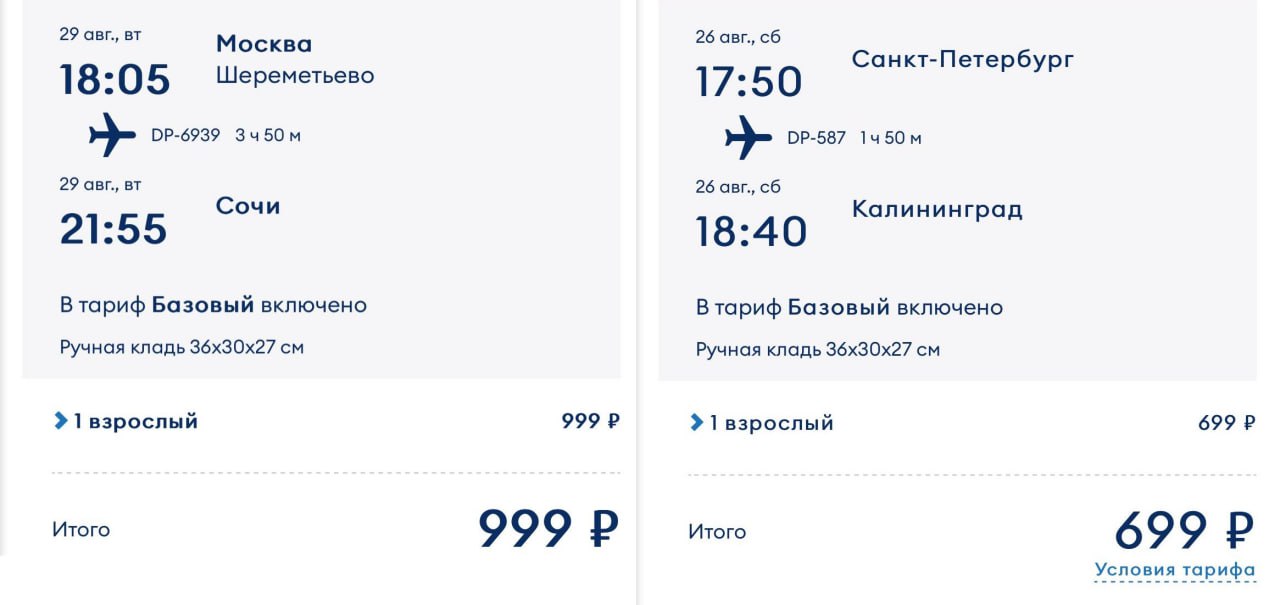Select the 17:50 Saint Petersburg departure time

[x=749, y=82]
